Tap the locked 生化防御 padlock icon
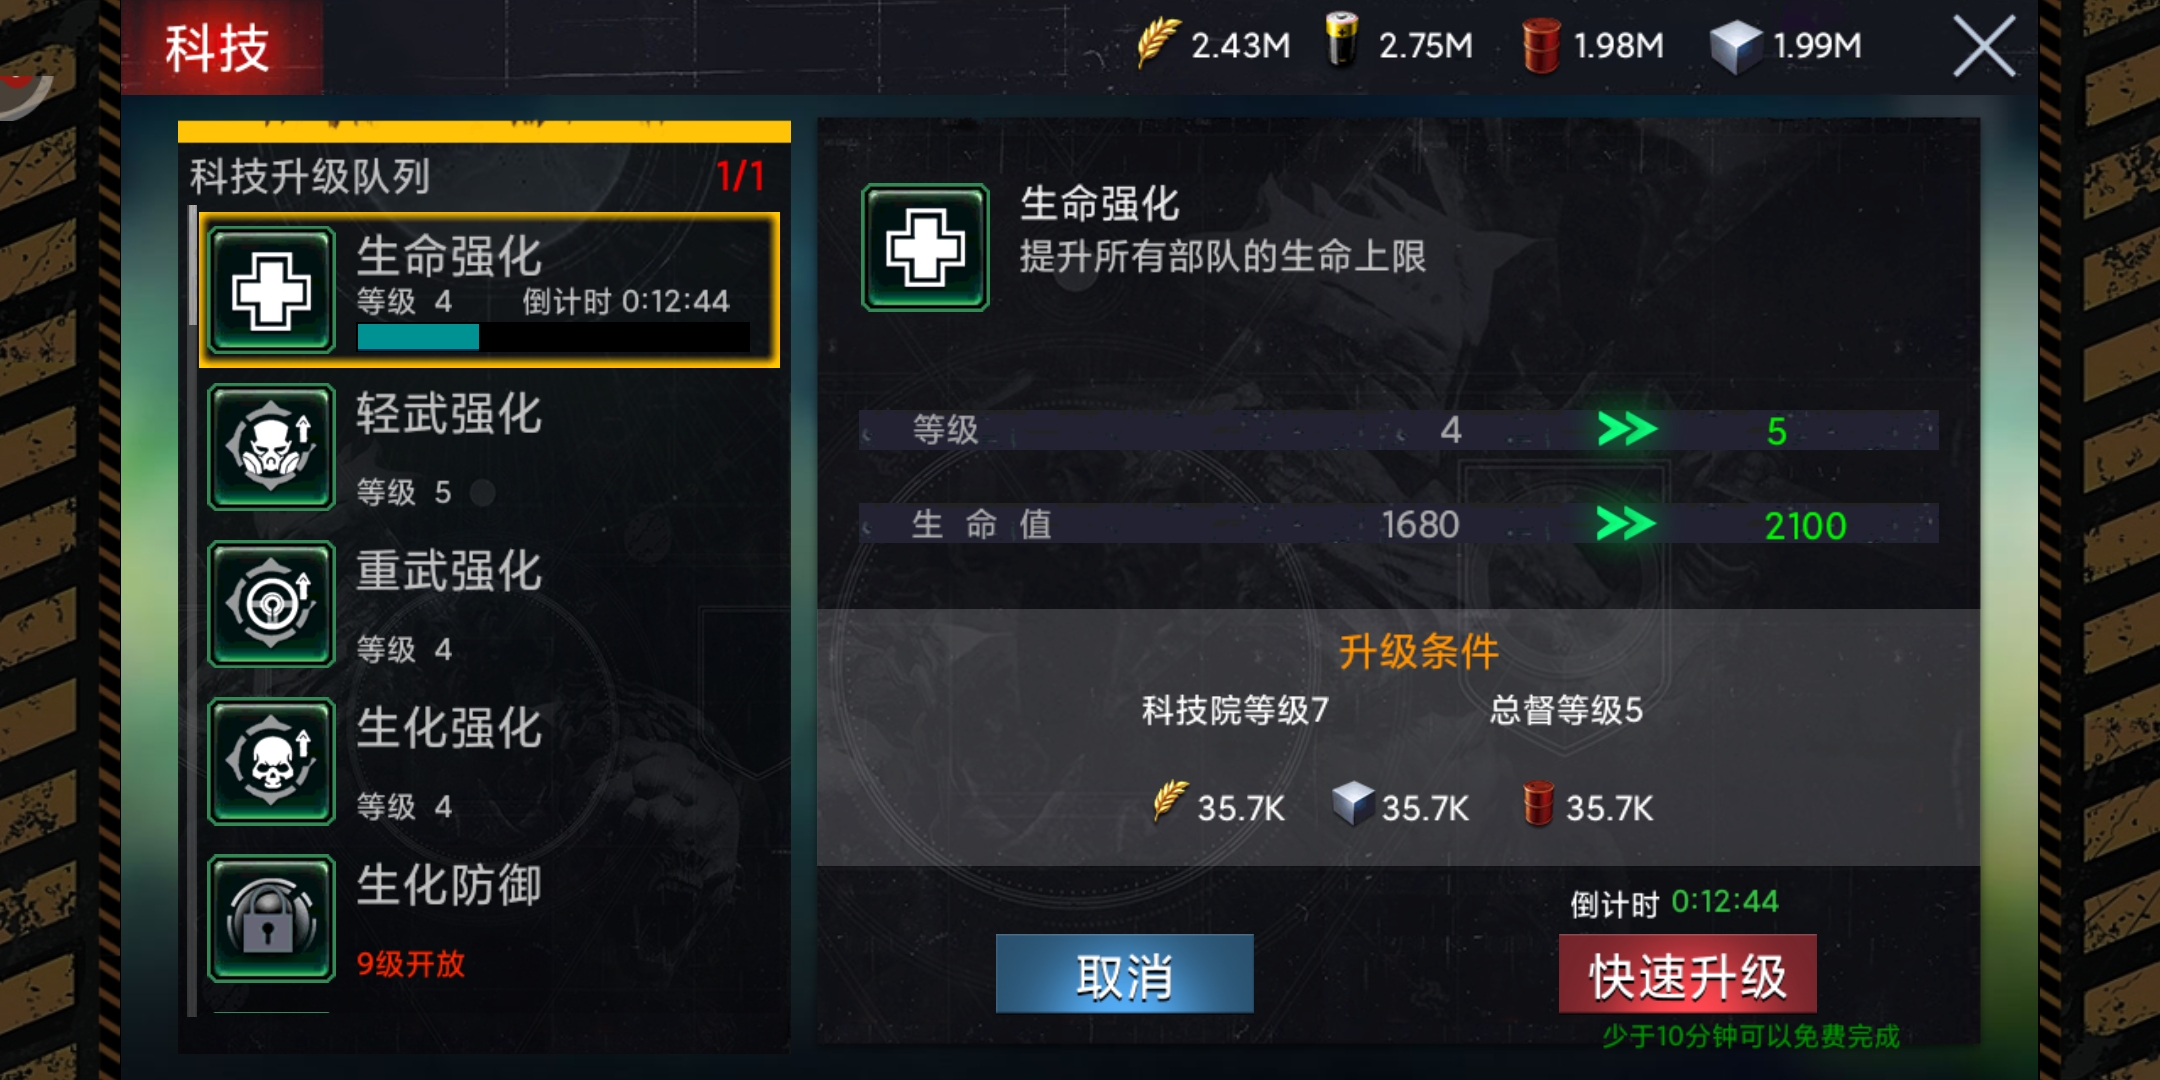The height and width of the screenshot is (1080, 2160). point(271,918)
